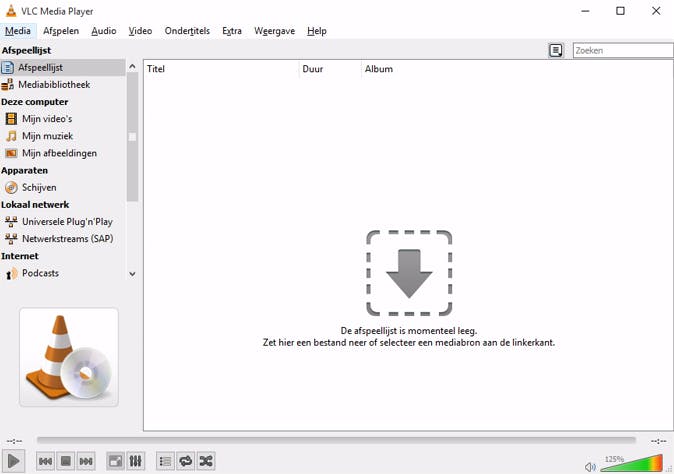
Task: Click the film icon beside Mijn video's
Action: tap(11, 119)
